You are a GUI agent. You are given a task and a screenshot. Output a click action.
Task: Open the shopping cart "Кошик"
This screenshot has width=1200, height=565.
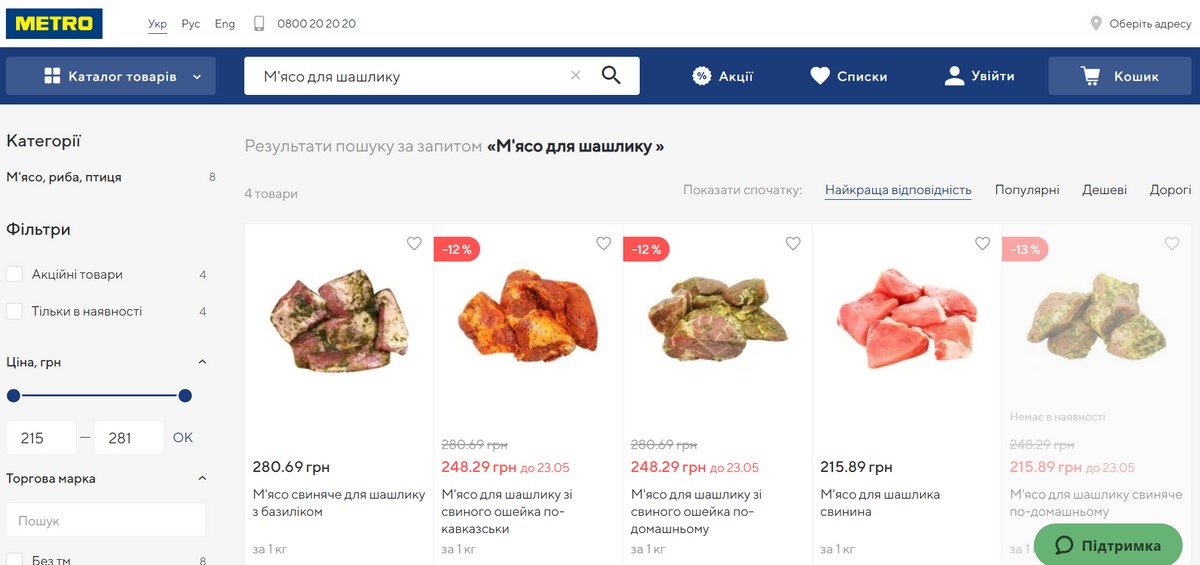click(x=1119, y=76)
